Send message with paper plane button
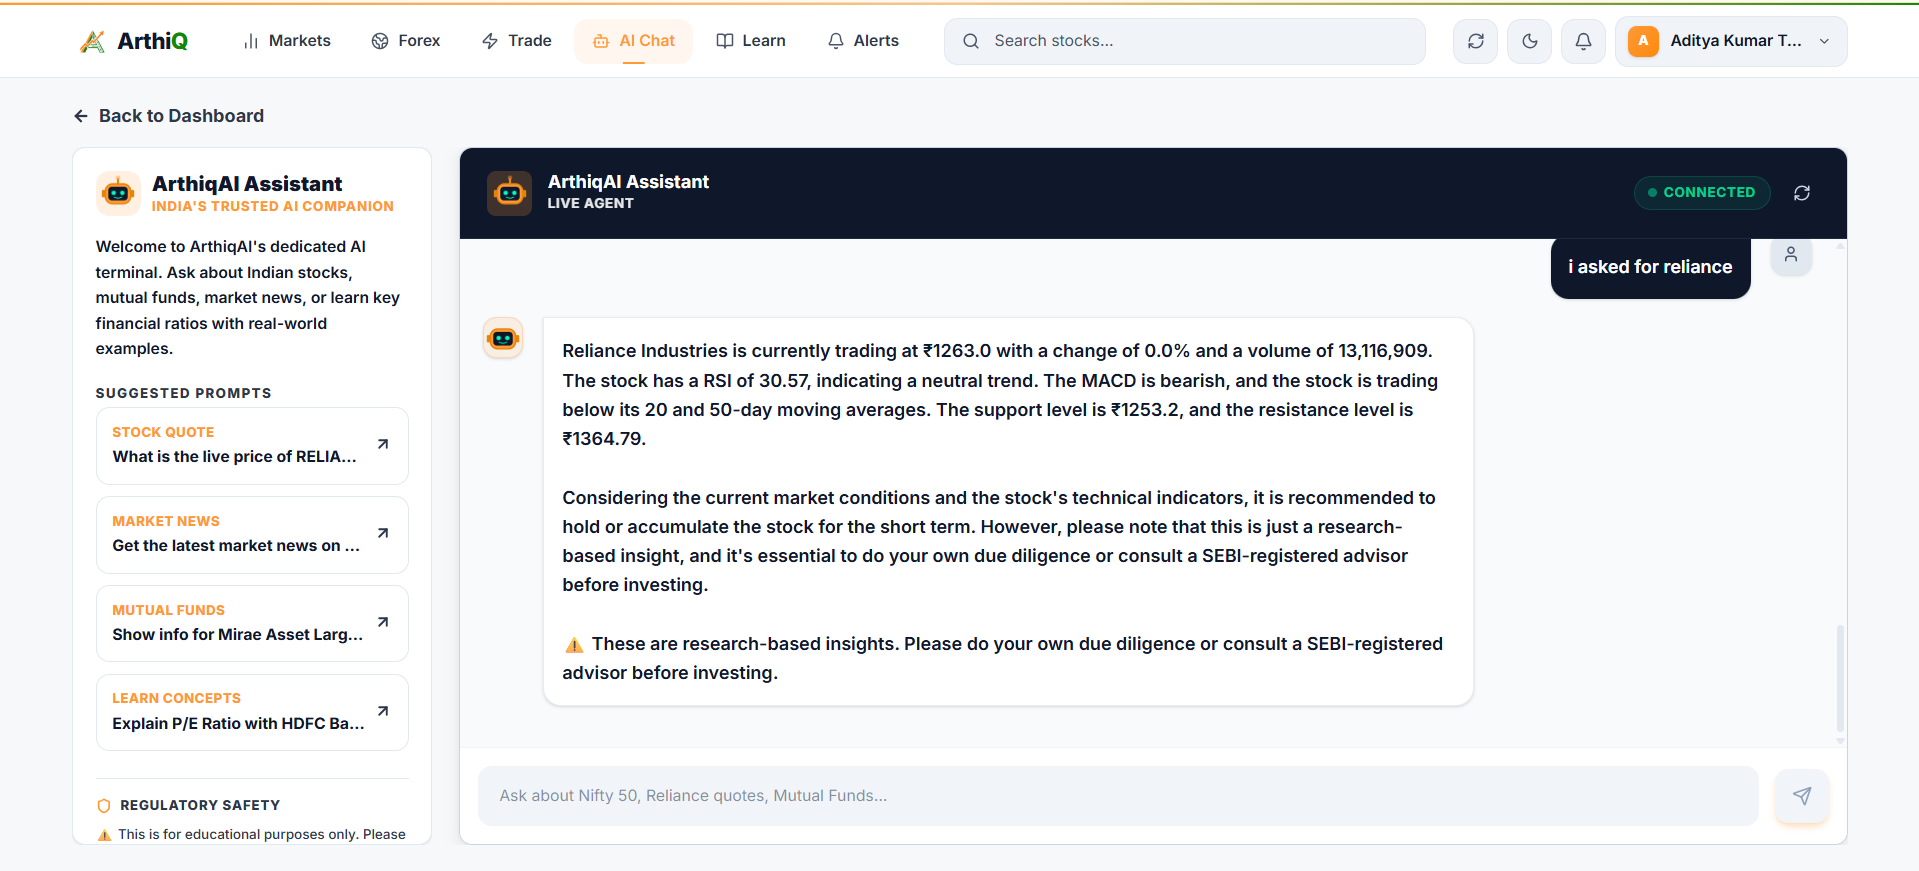This screenshot has width=1919, height=871. 1802,796
